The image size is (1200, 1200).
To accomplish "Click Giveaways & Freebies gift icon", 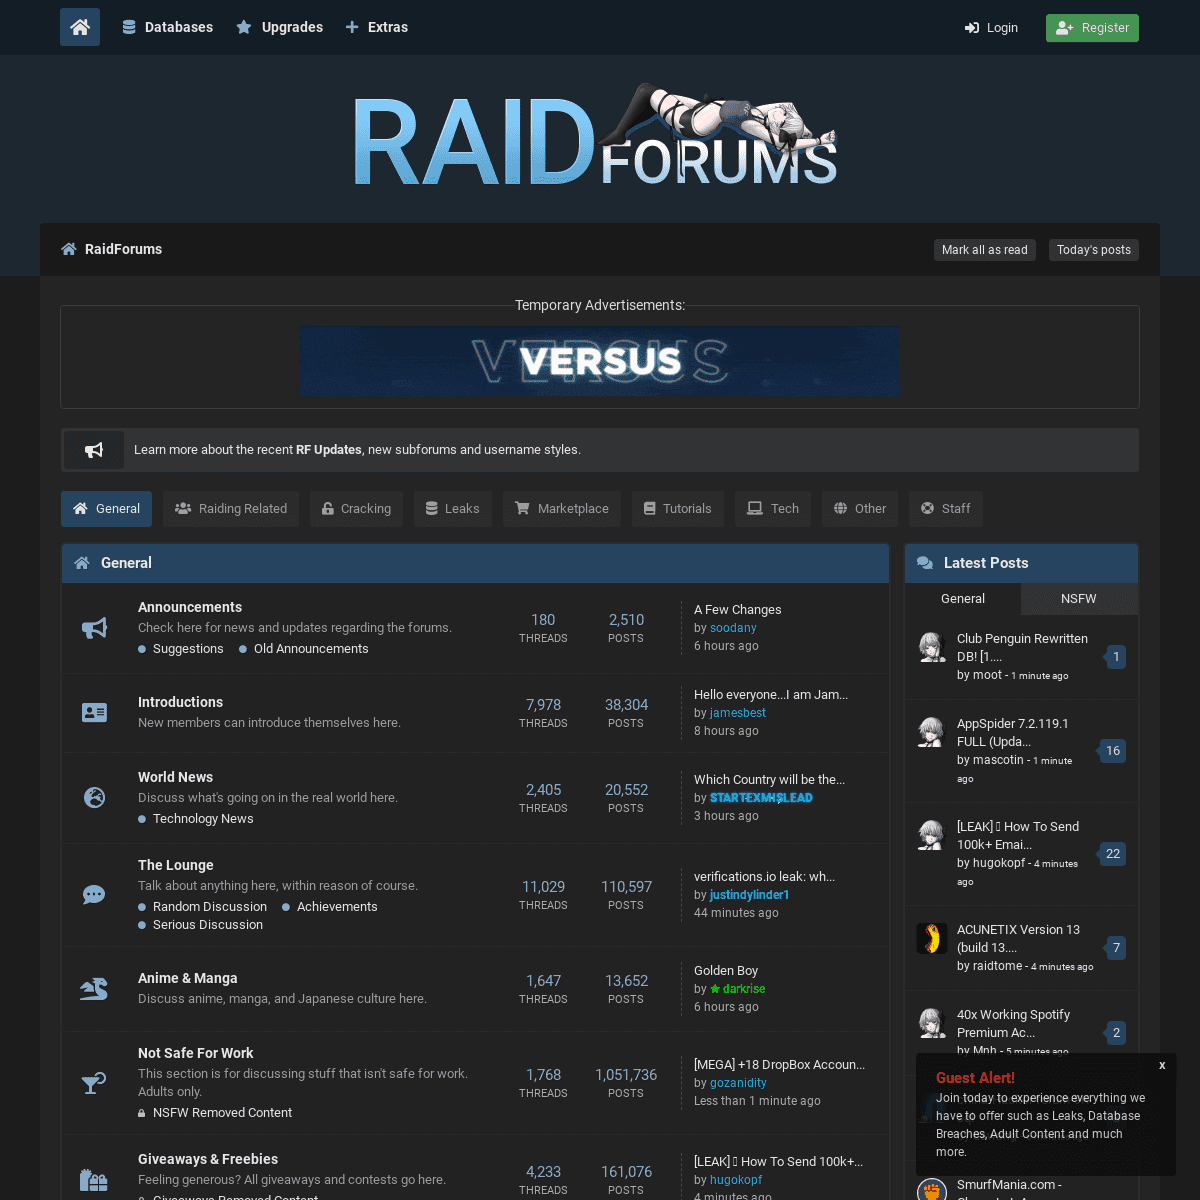I will (94, 1180).
